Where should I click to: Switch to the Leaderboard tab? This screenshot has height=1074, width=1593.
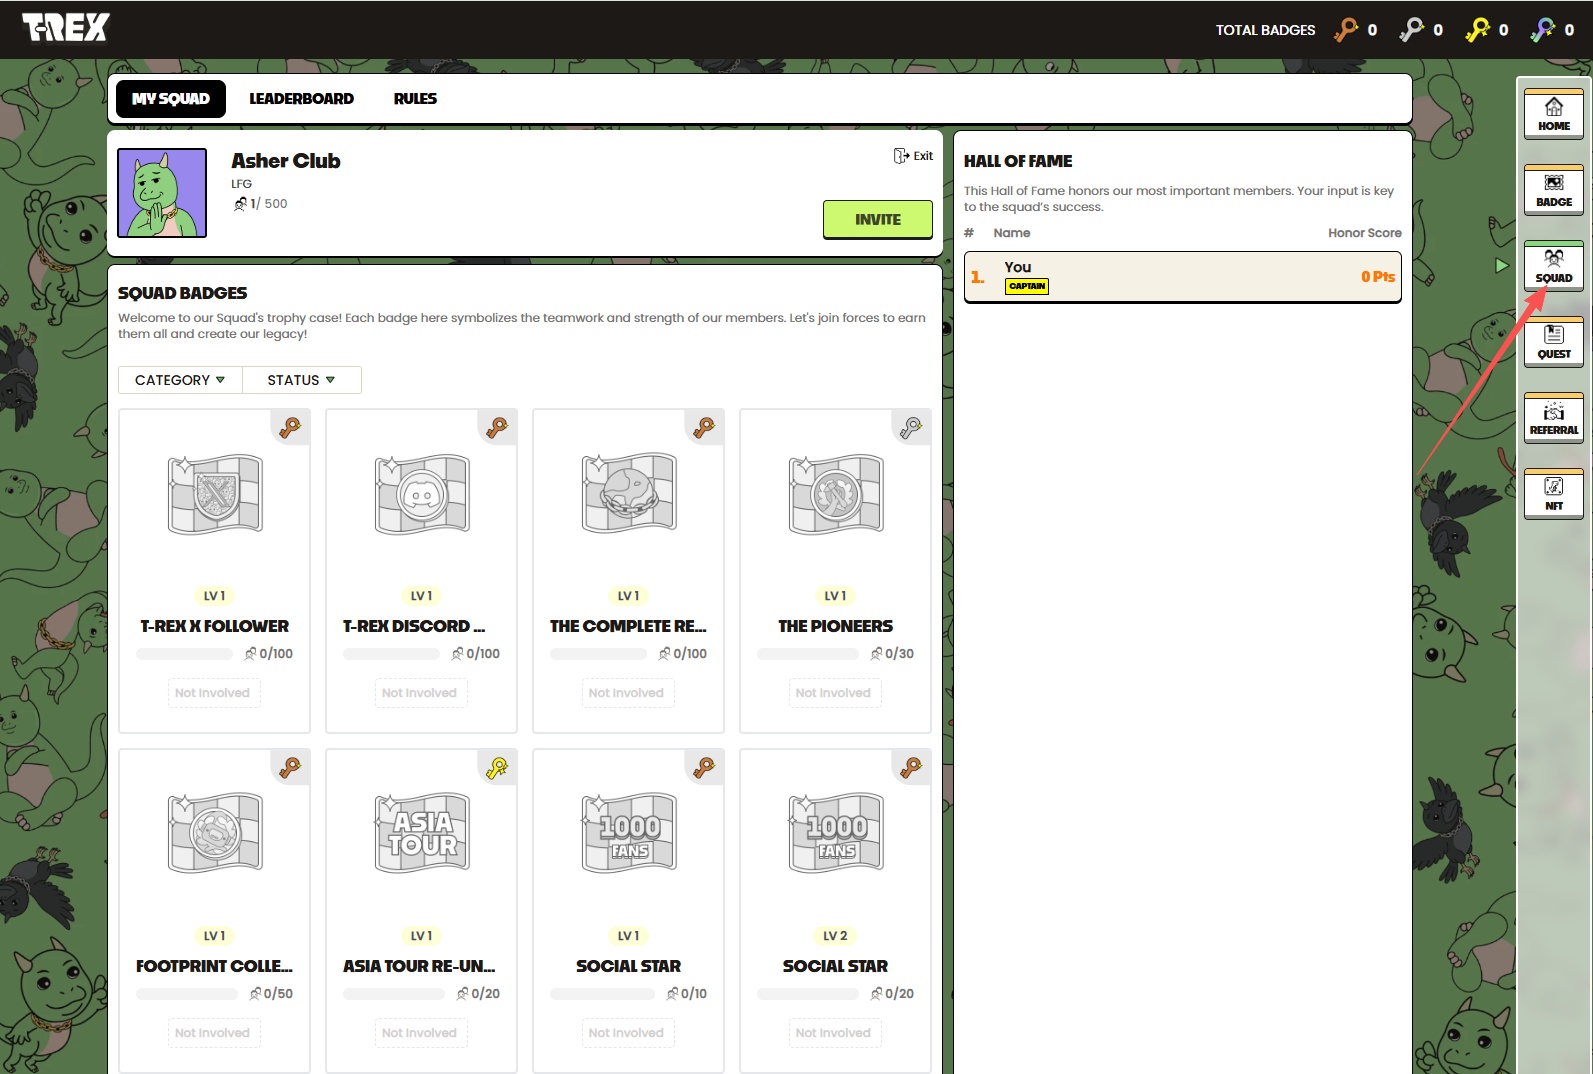click(x=301, y=99)
